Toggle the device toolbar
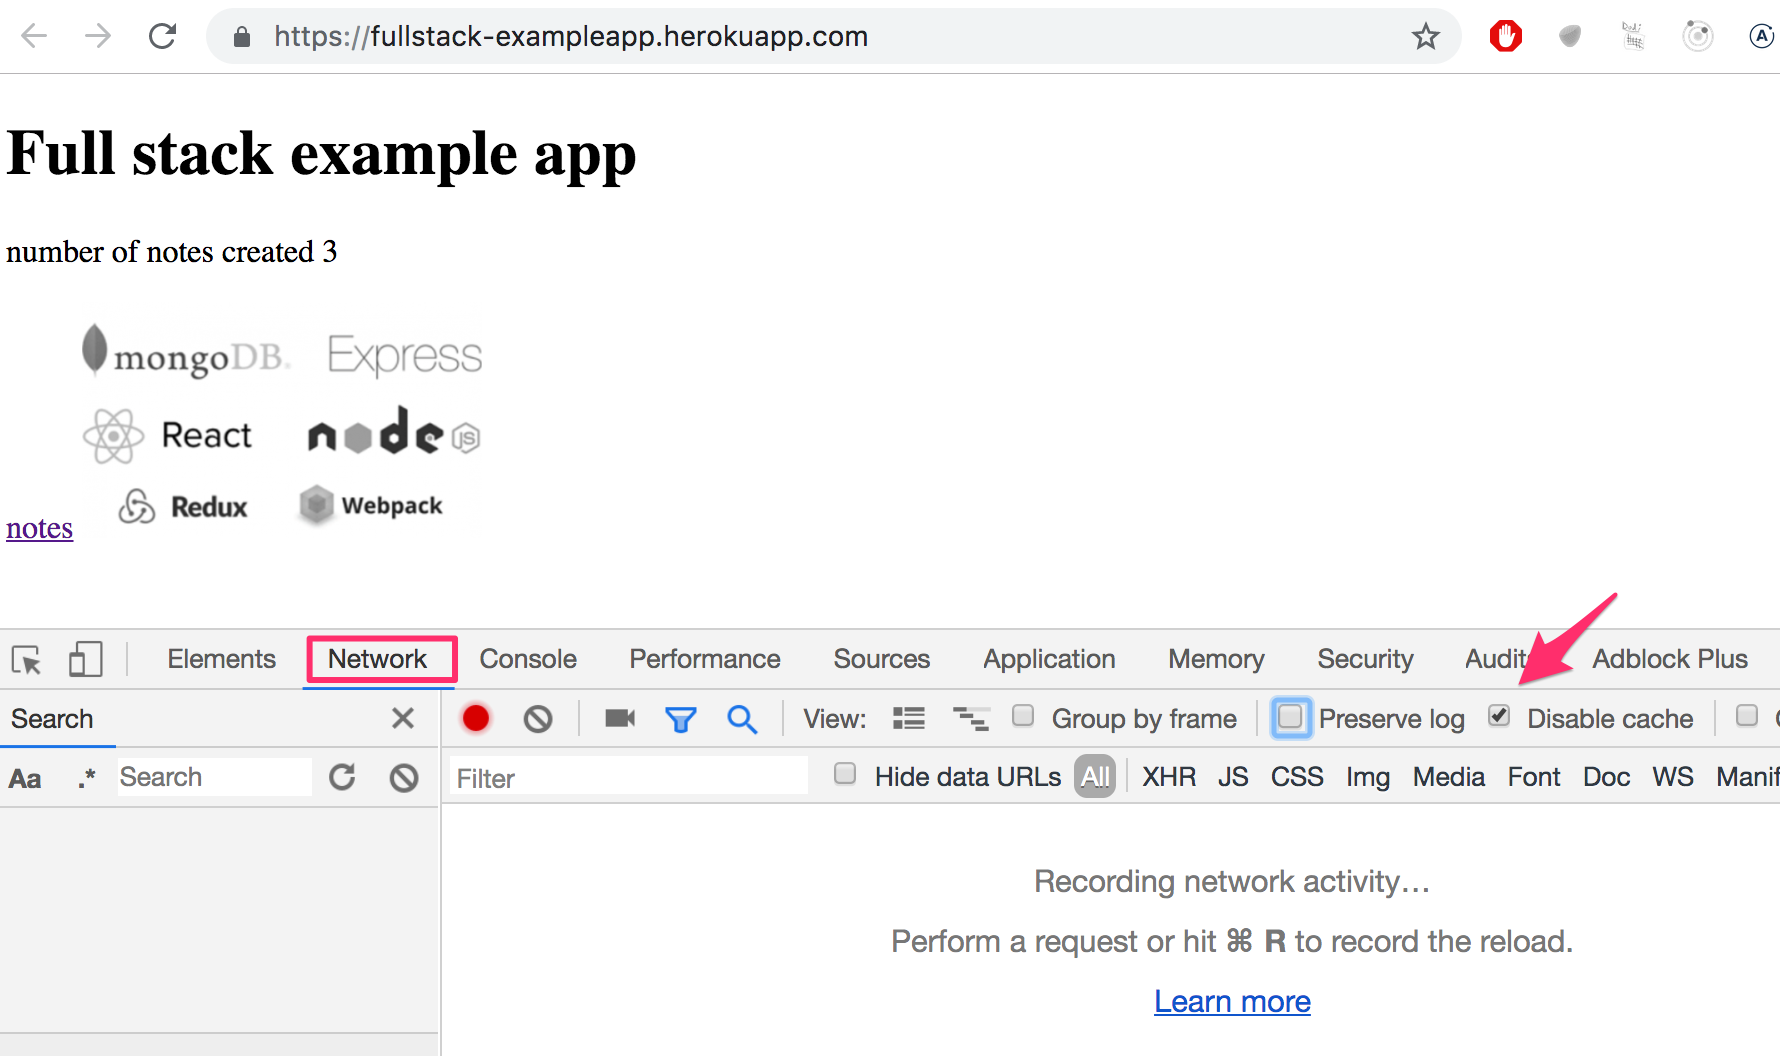The height and width of the screenshot is (1056, 1780). click(x=85, y=659)
